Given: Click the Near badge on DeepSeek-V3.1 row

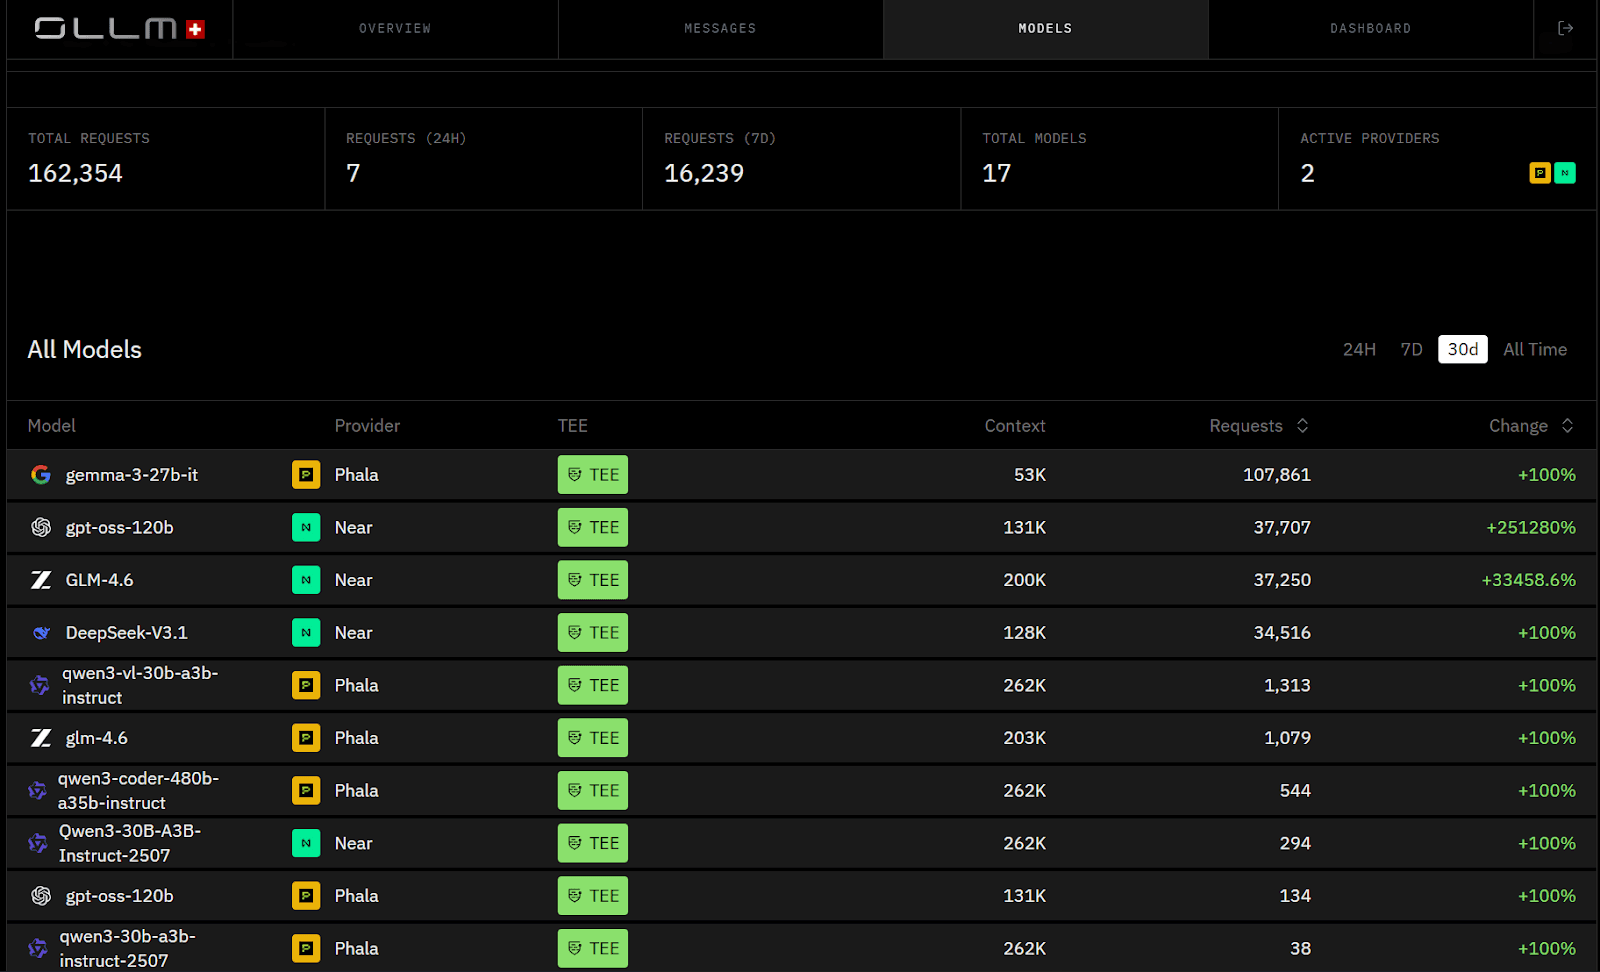Looking at the screenshot, I should pyautogui.click(x=306, y=632).
